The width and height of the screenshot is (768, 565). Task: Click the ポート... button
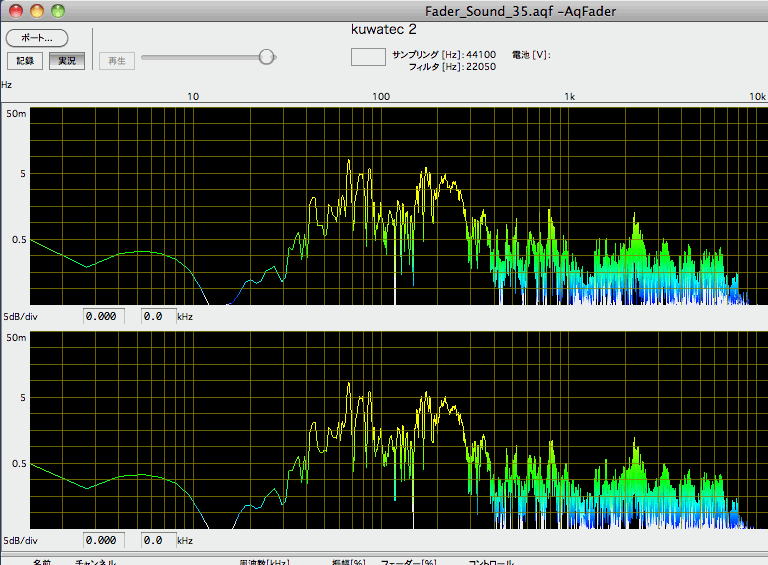[x=37, y=38]
